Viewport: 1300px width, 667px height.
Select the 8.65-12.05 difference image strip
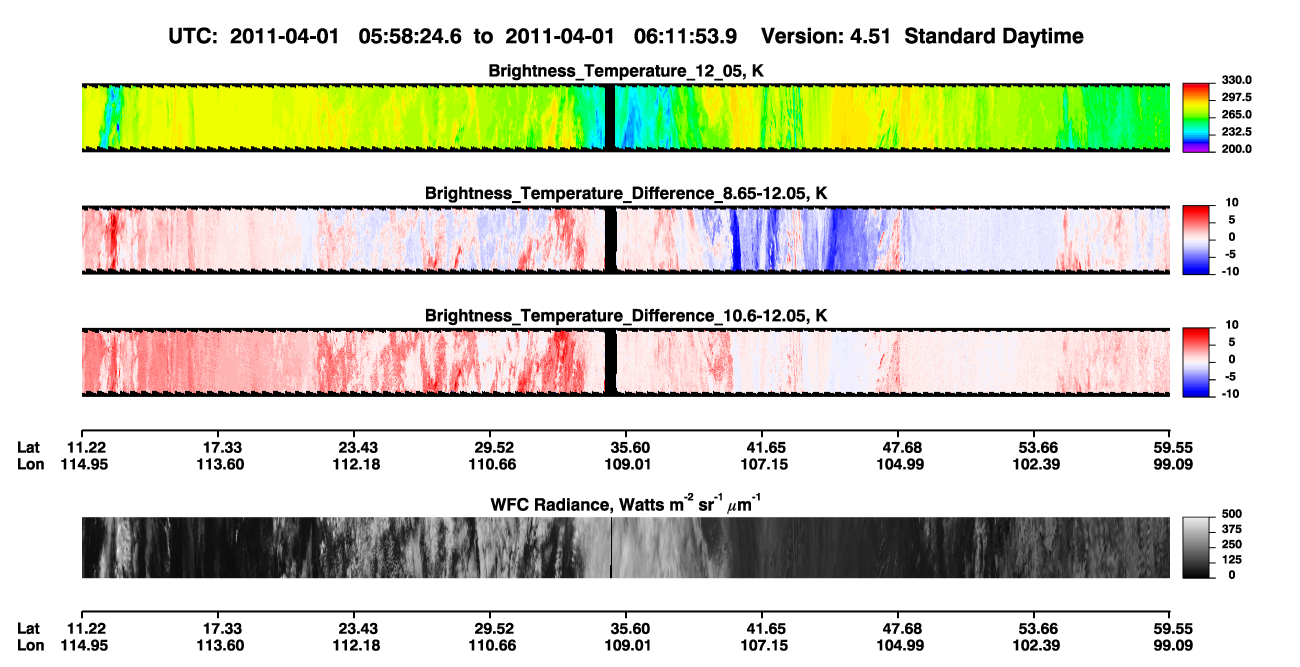coord(626,240)
